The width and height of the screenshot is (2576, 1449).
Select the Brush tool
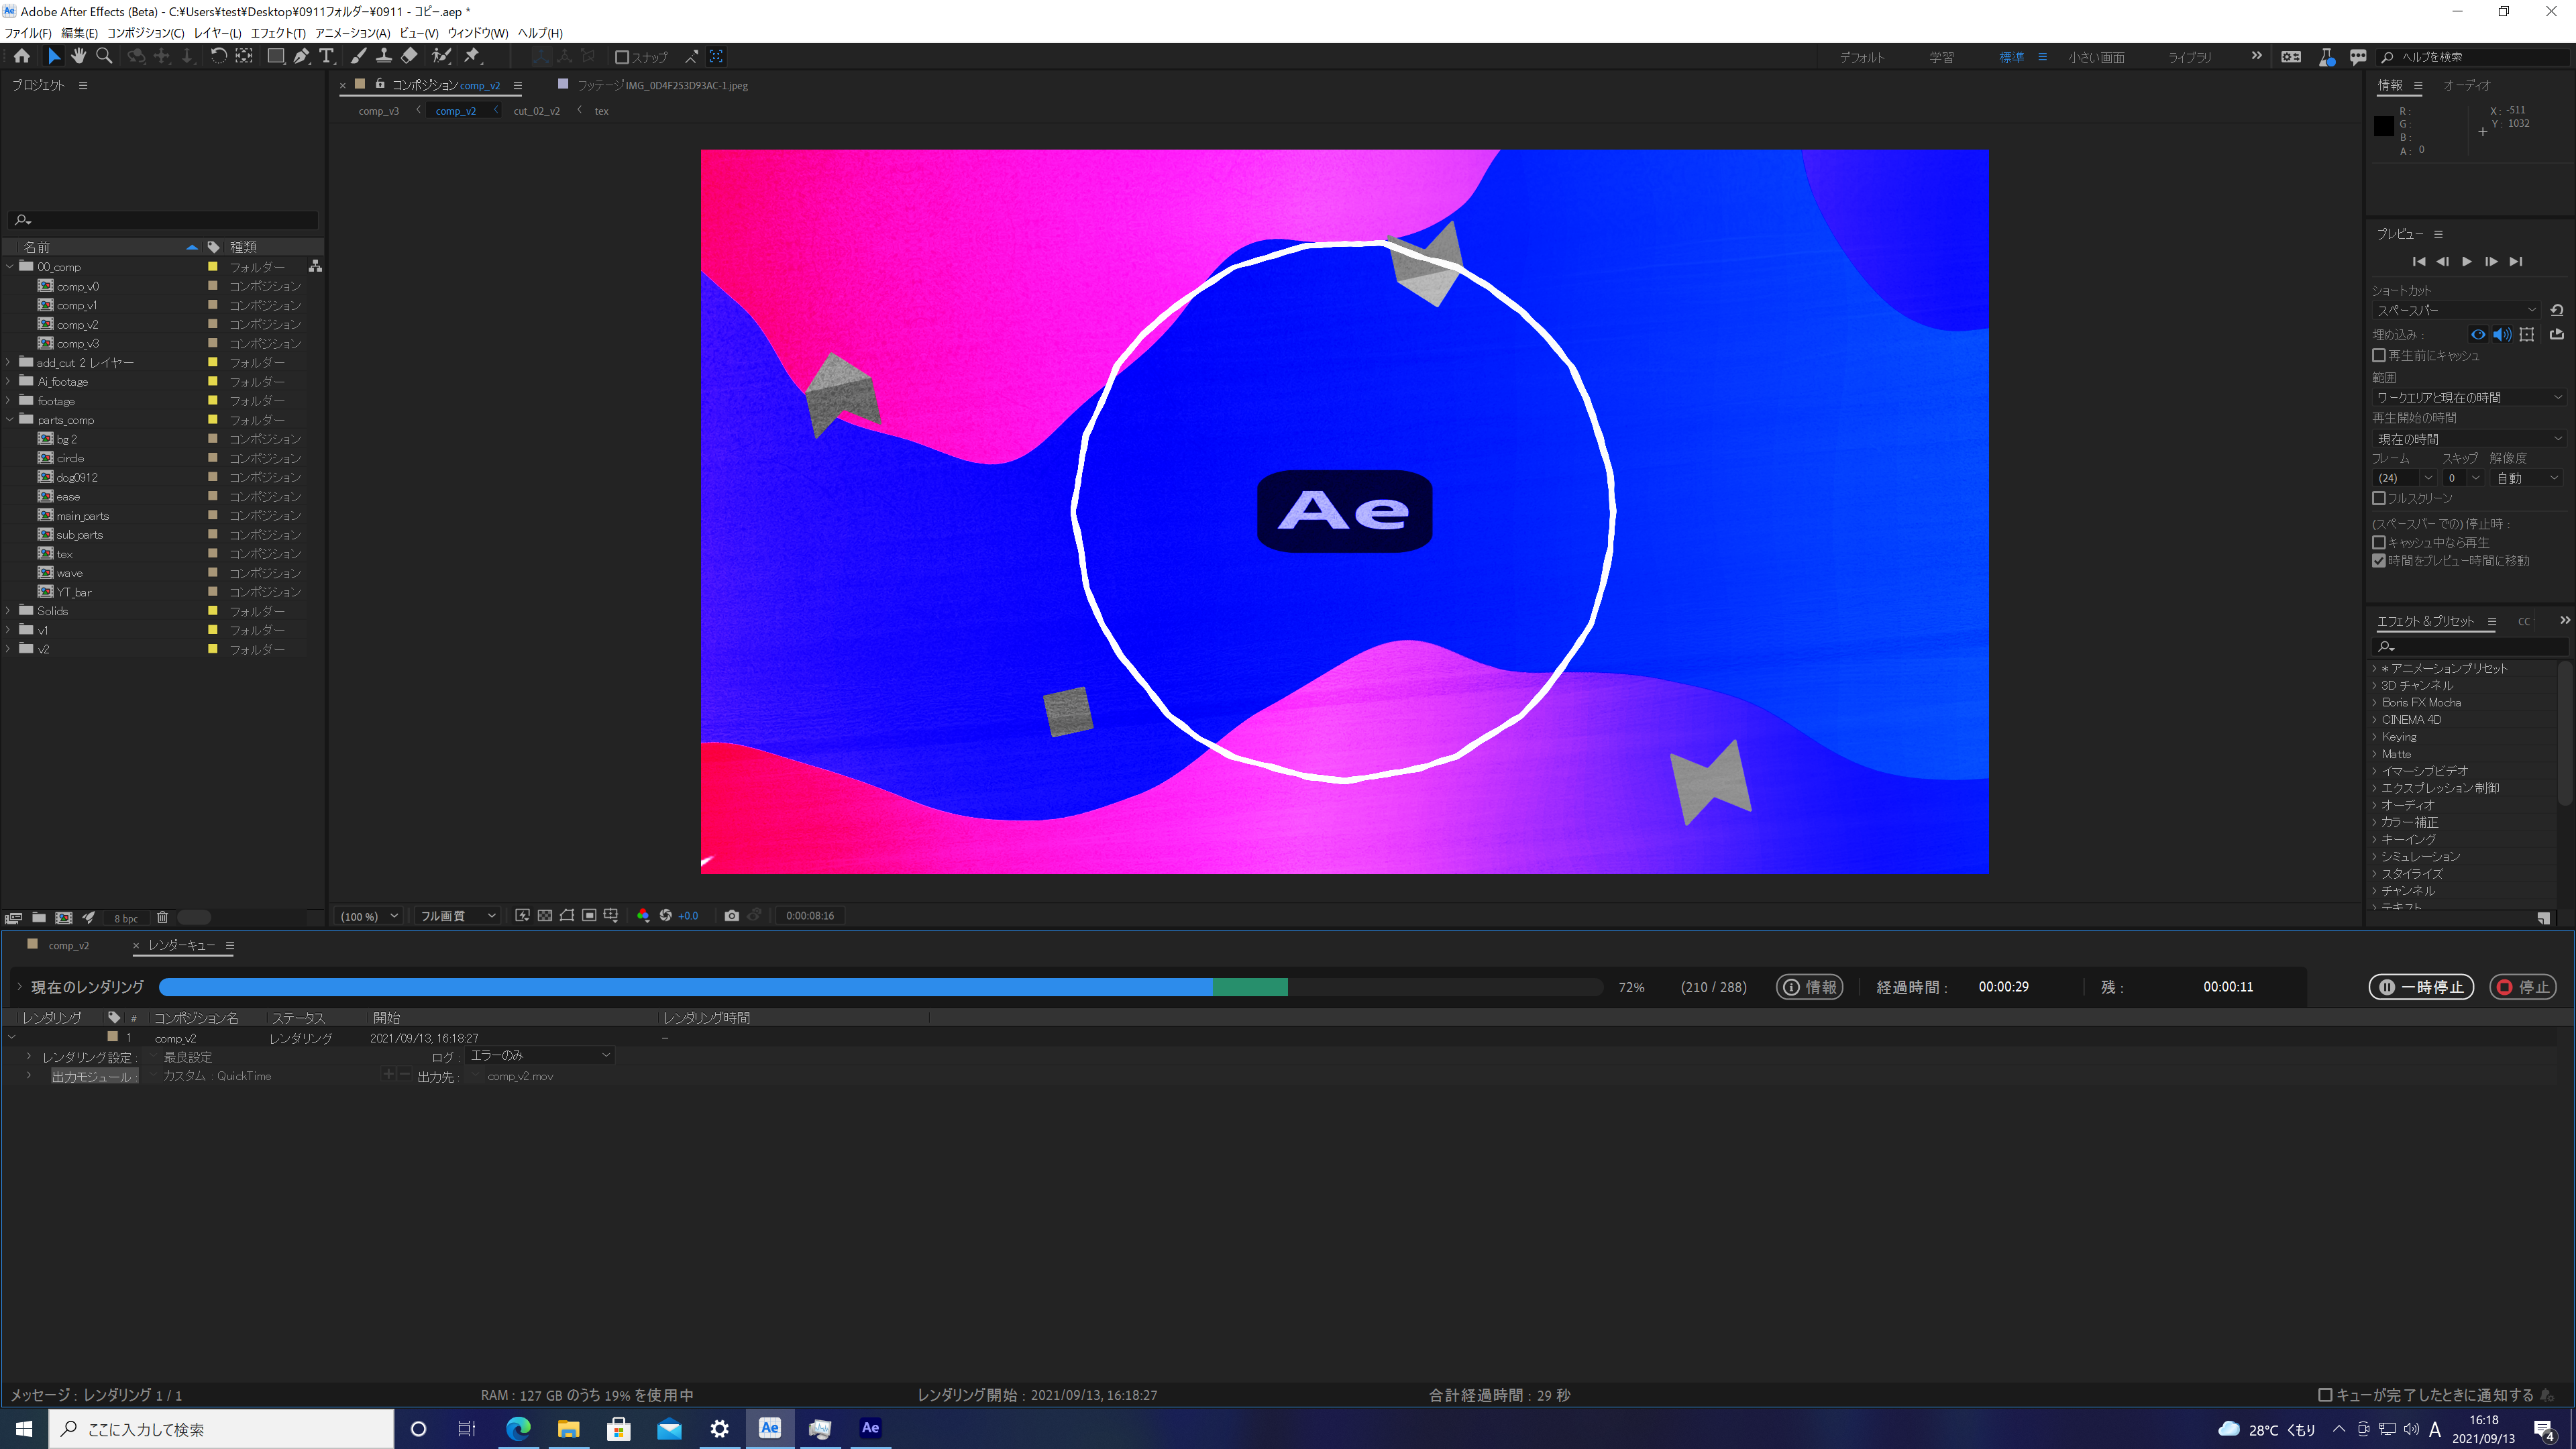click(x=358, y=56)
